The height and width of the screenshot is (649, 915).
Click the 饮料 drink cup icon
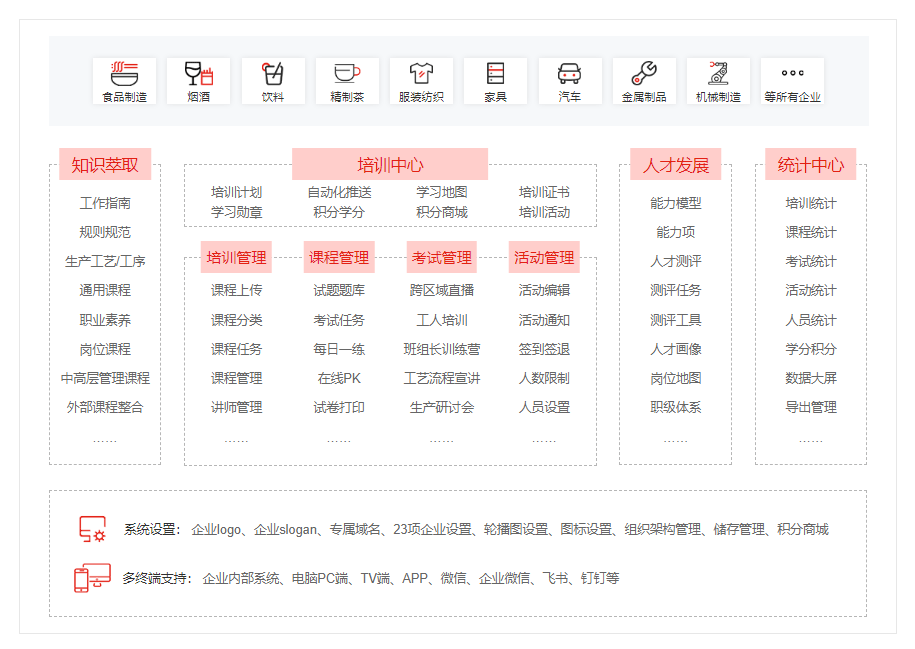273,74
